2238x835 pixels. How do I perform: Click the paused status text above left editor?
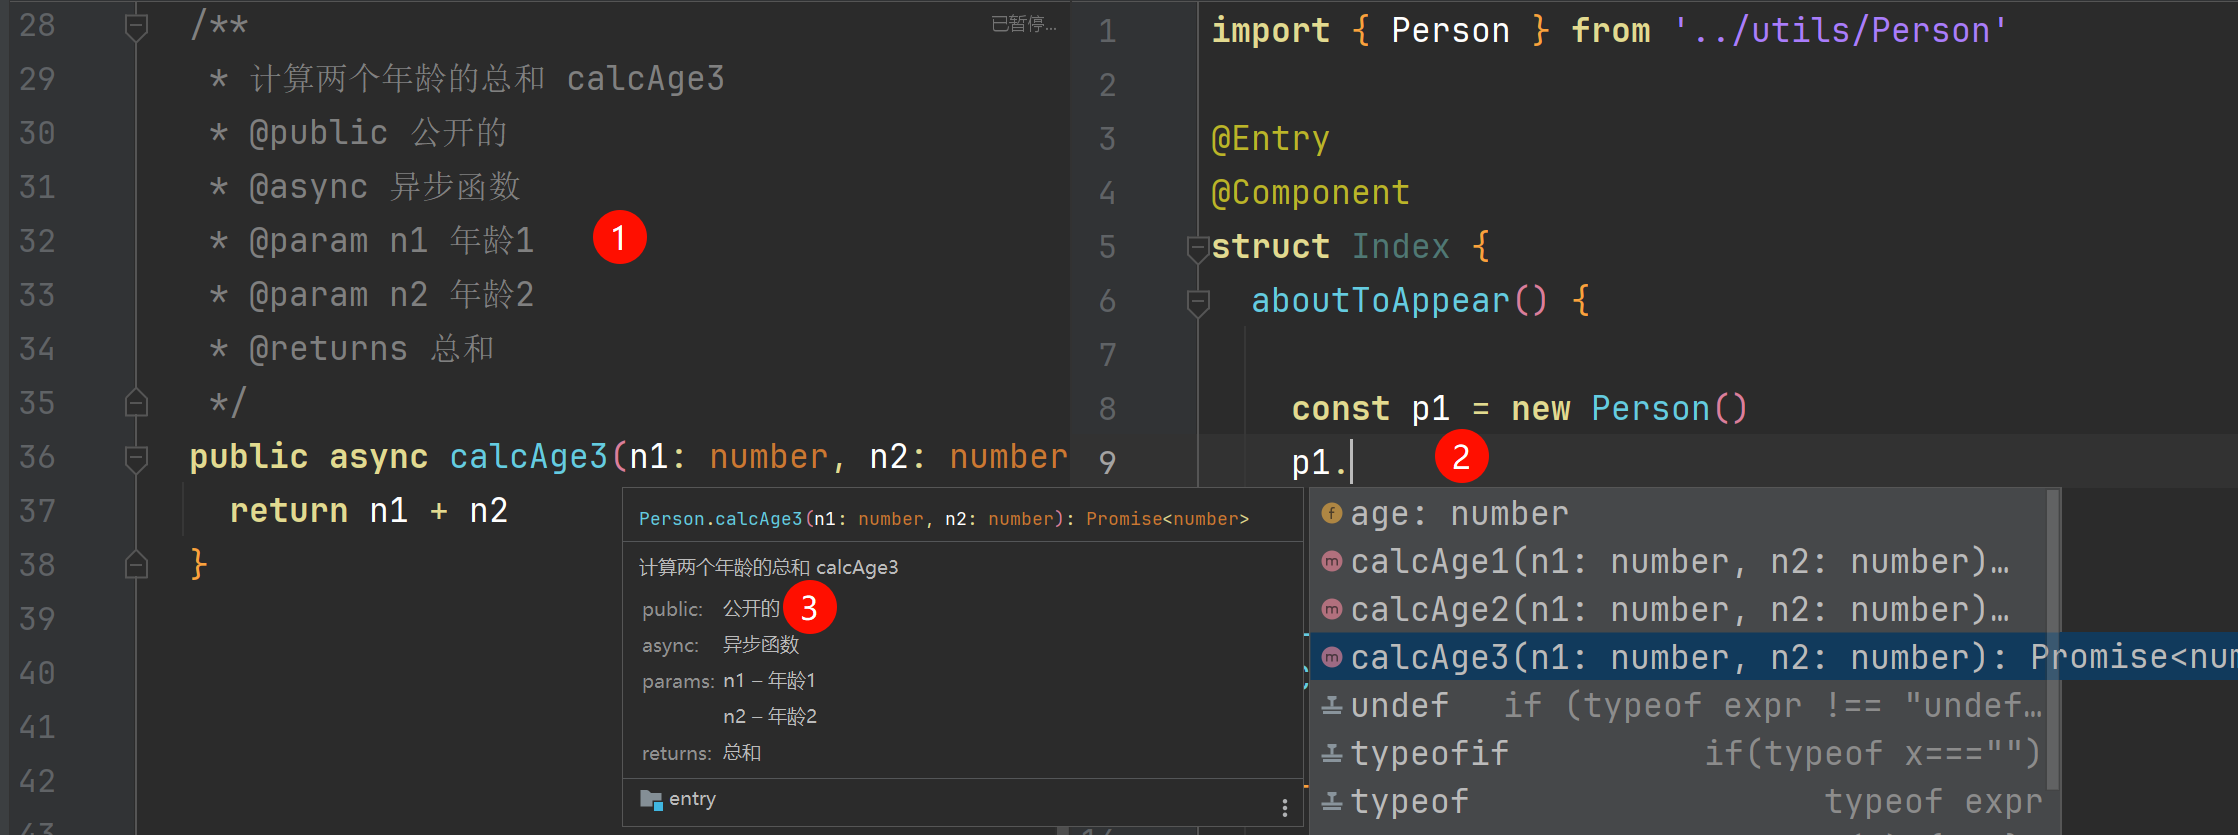click(1022, 24)
